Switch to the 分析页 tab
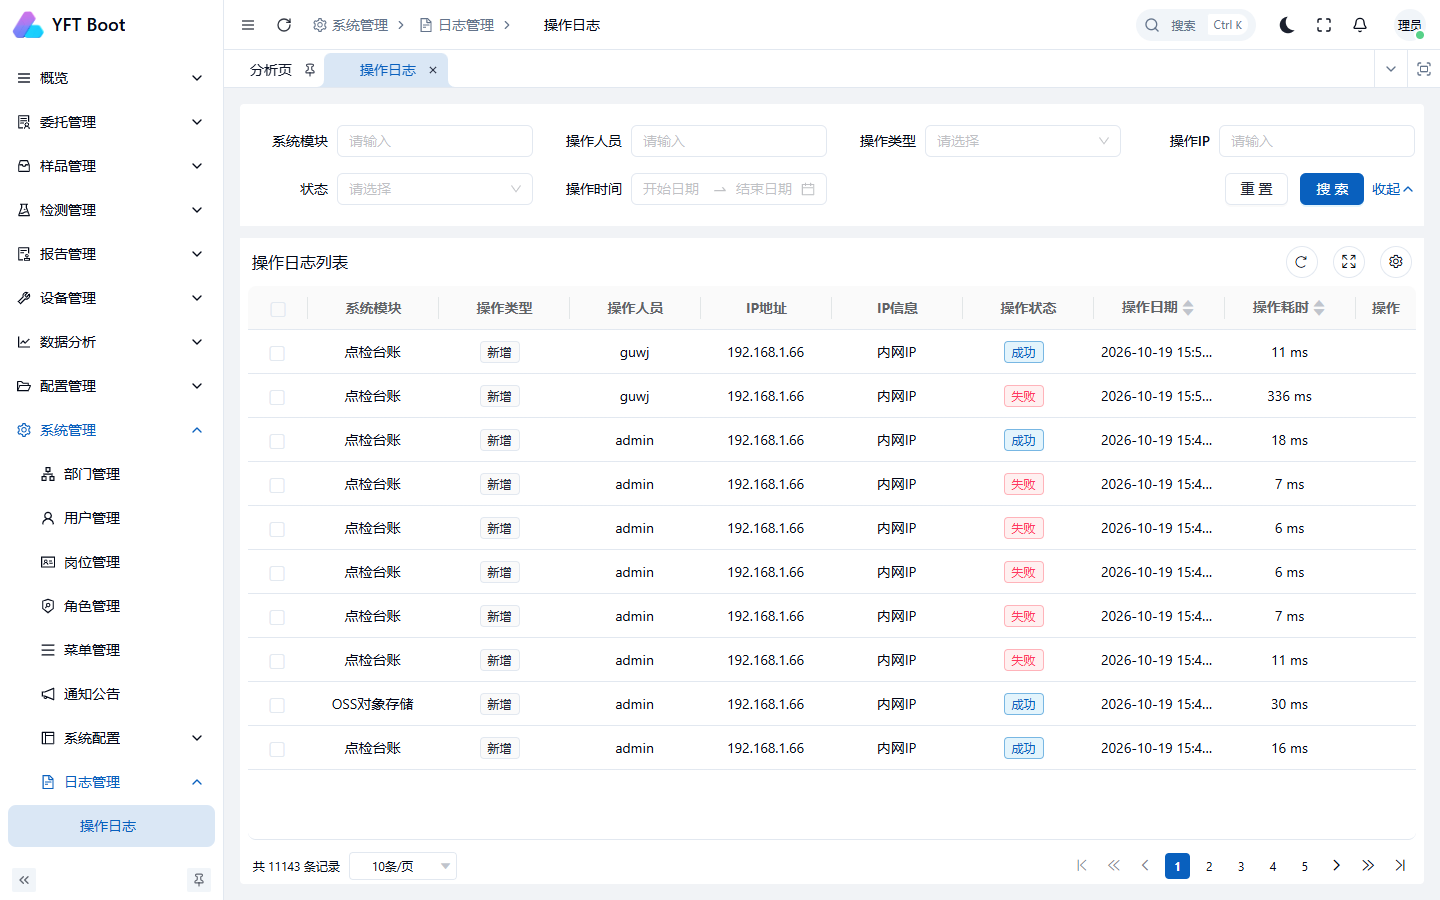The height and width of the screenshot is (900, 1440). tap(271, 70)
